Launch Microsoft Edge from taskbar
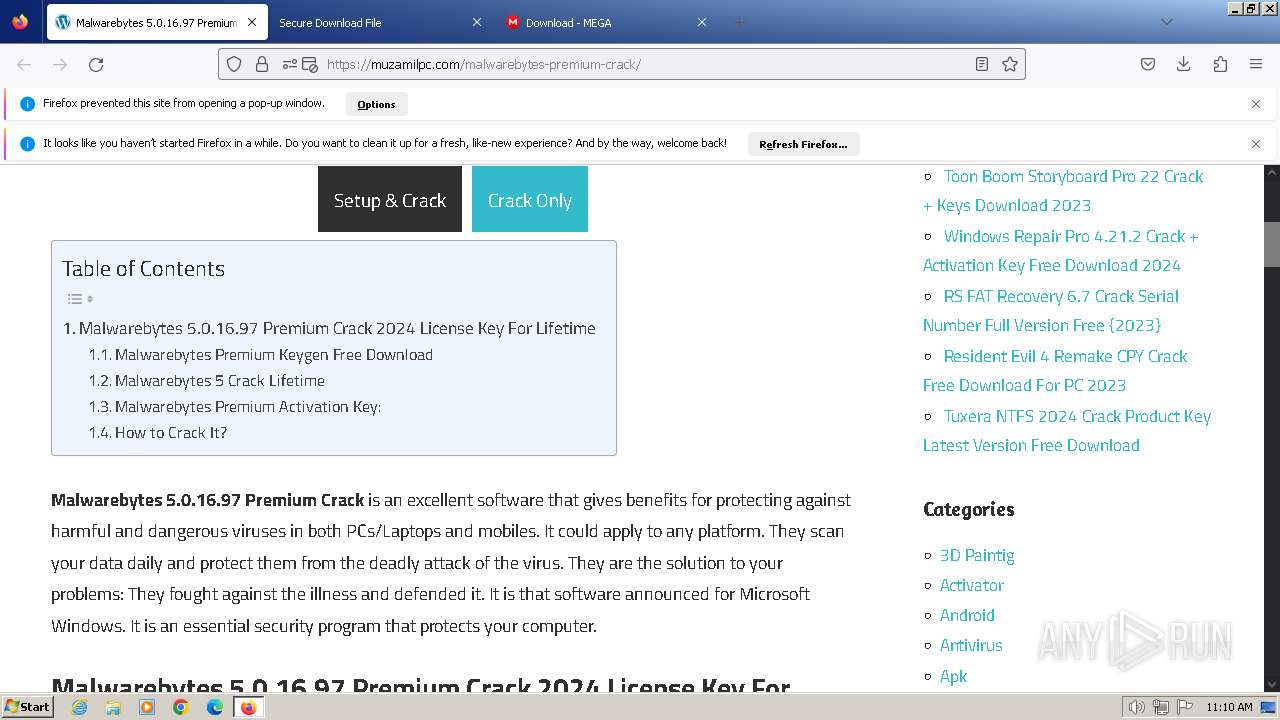 click(215, 707)
